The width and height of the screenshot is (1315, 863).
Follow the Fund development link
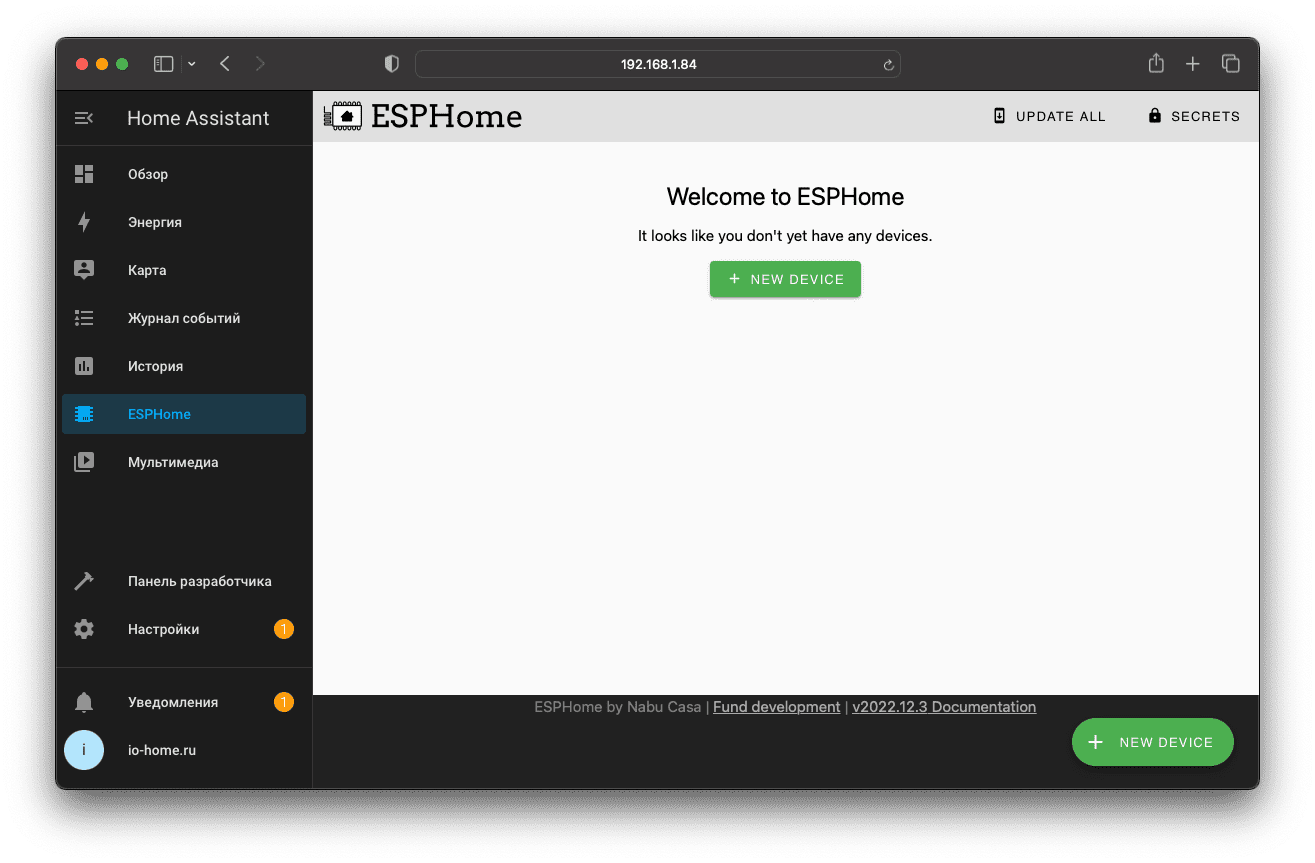pos(776,707)
